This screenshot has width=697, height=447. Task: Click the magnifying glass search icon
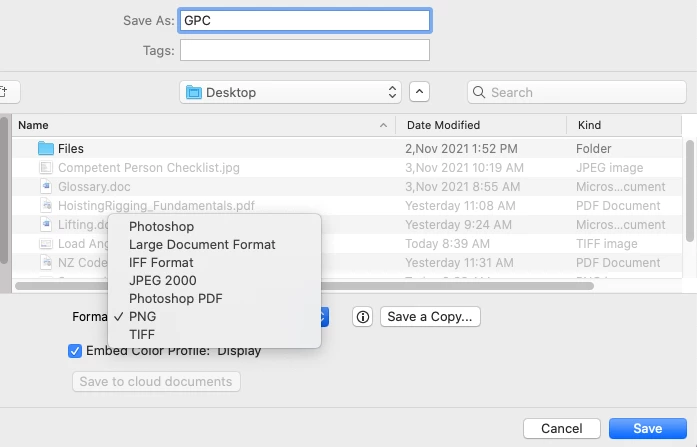pyautogui.click(x=479, y=93)
